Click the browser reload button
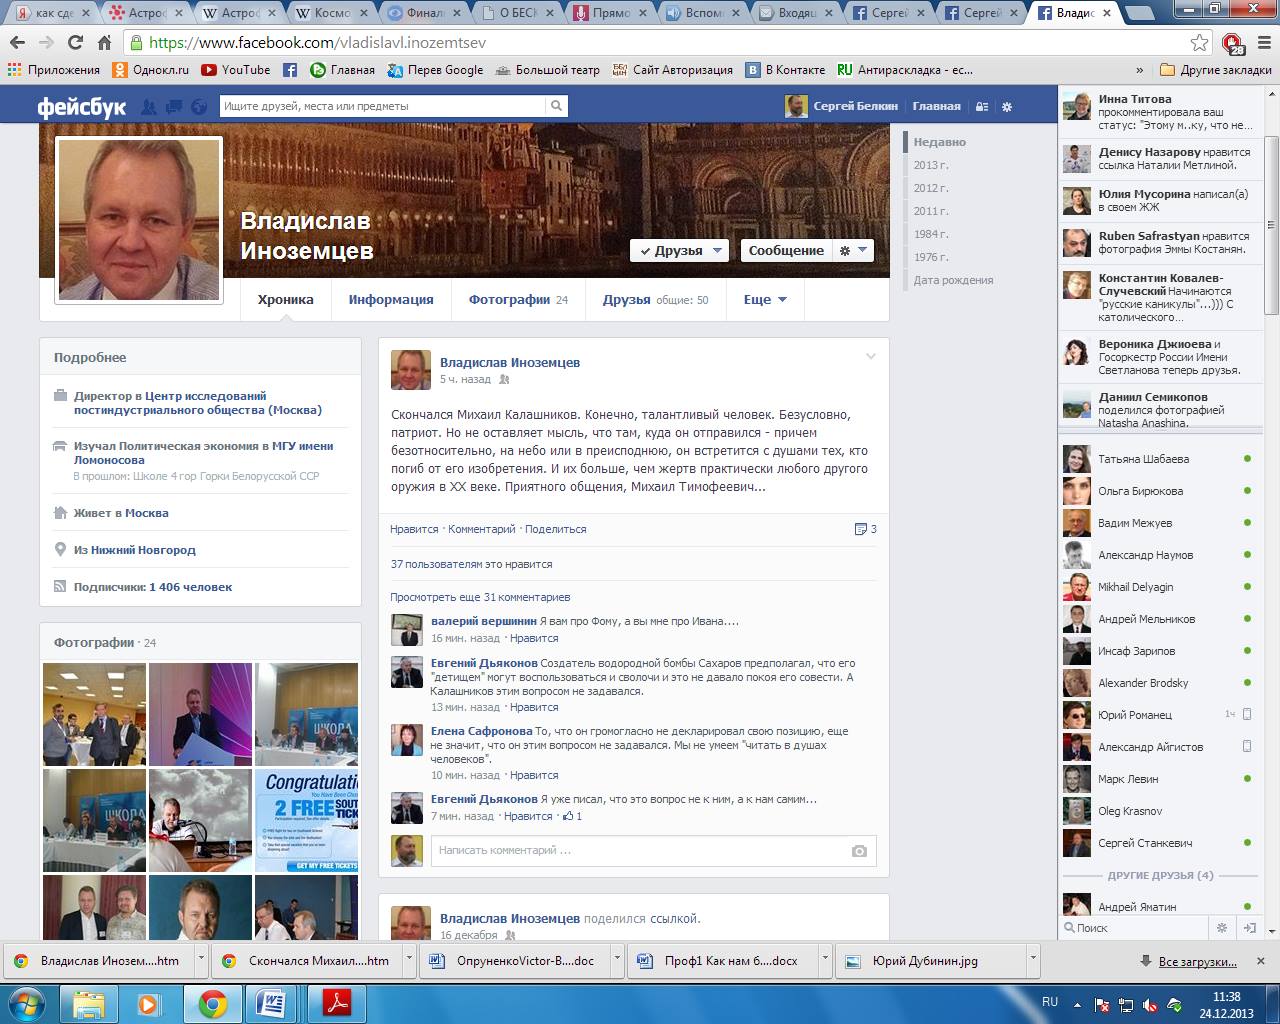Viewport: 1280px width, 1024px height. tap(75, 42)
